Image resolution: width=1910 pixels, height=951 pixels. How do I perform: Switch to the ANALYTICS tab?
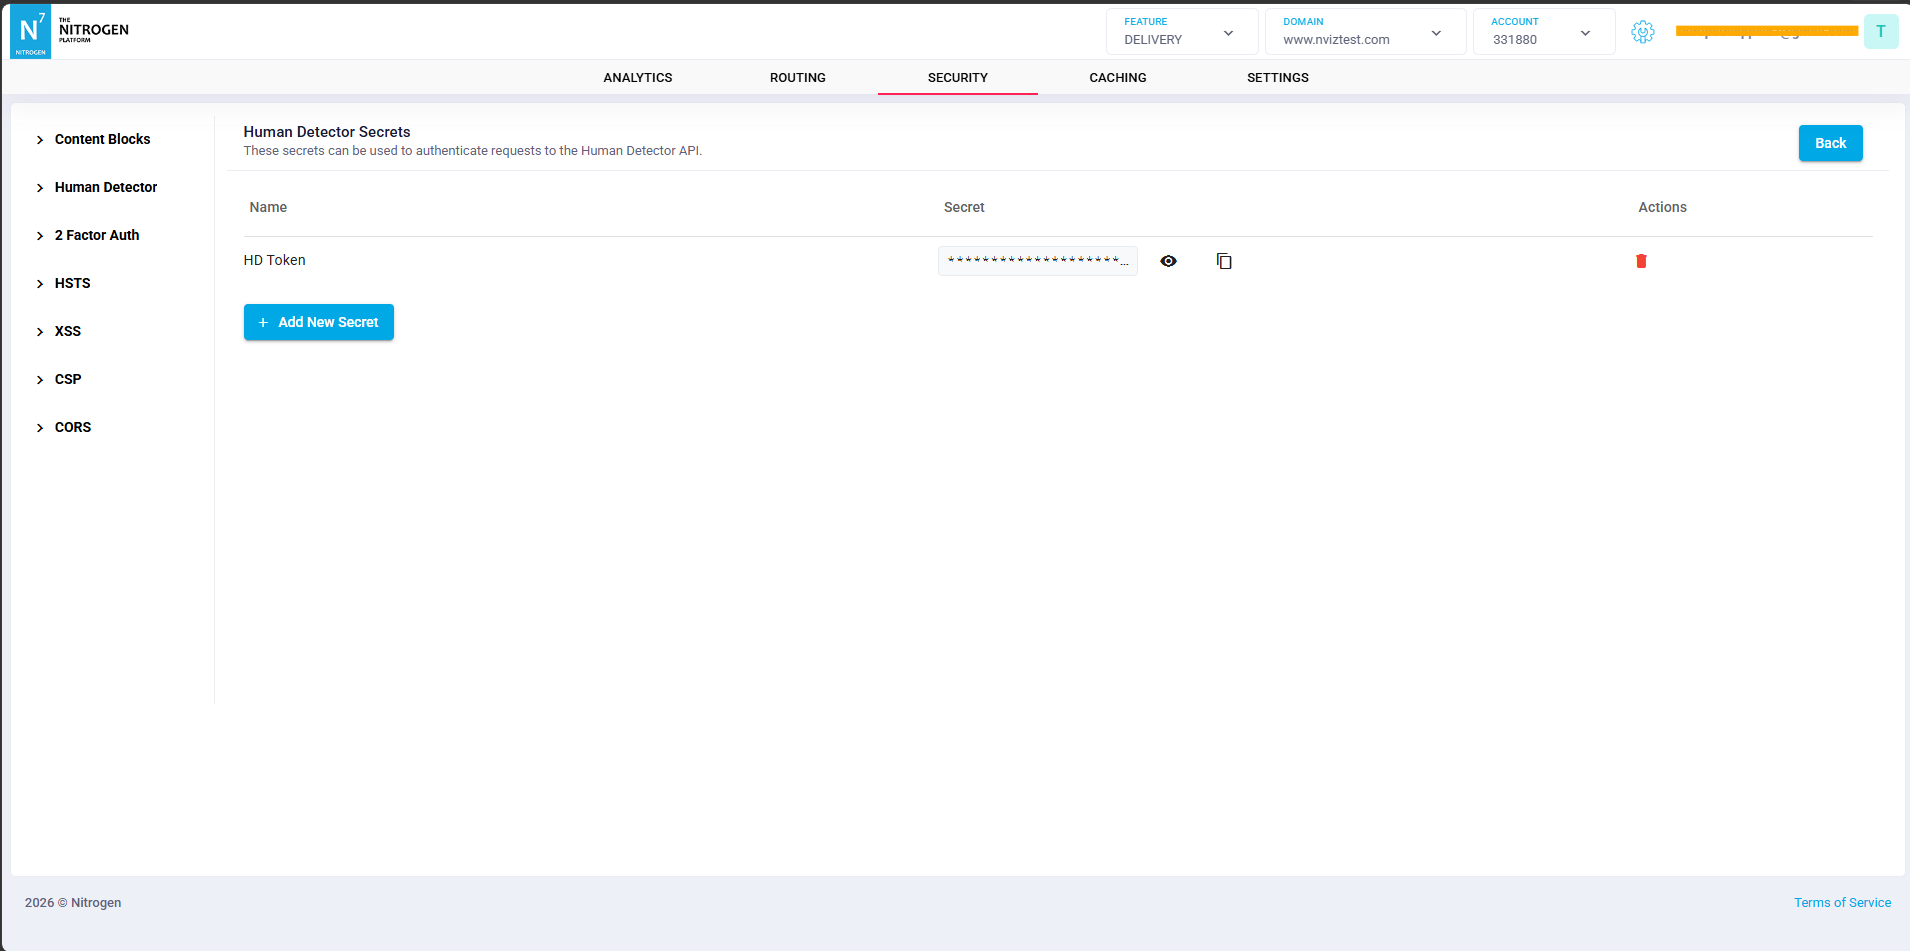coord(638,77)
